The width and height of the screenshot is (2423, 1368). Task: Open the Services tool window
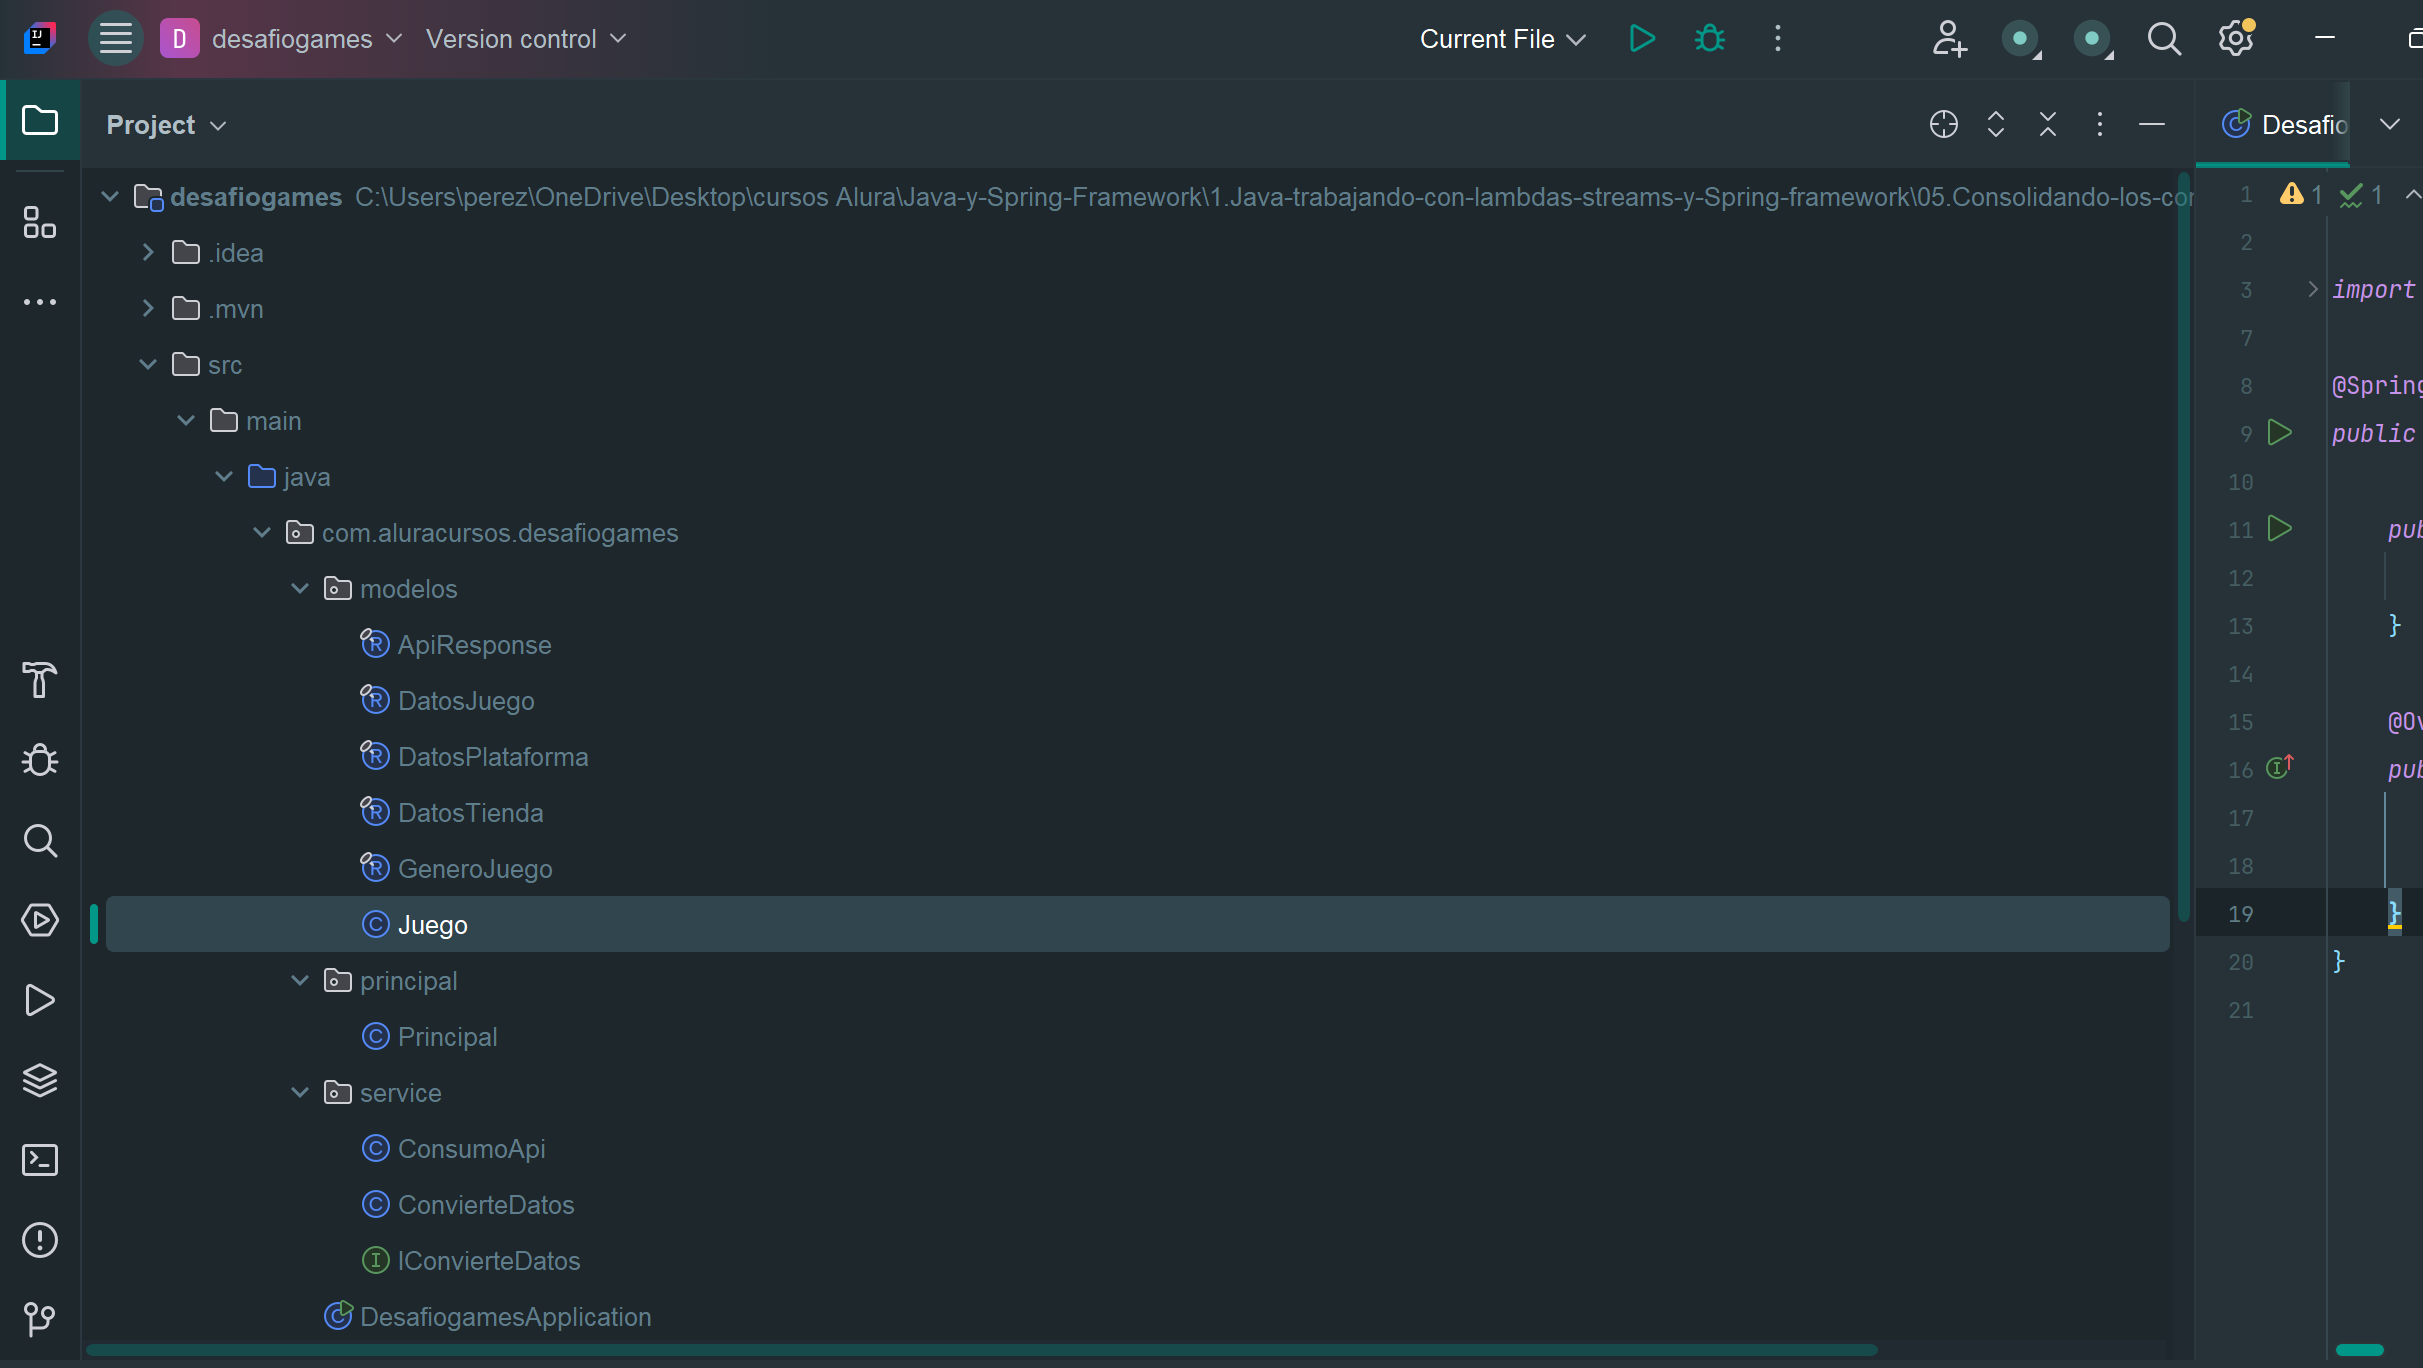click(x=40, y=920)
